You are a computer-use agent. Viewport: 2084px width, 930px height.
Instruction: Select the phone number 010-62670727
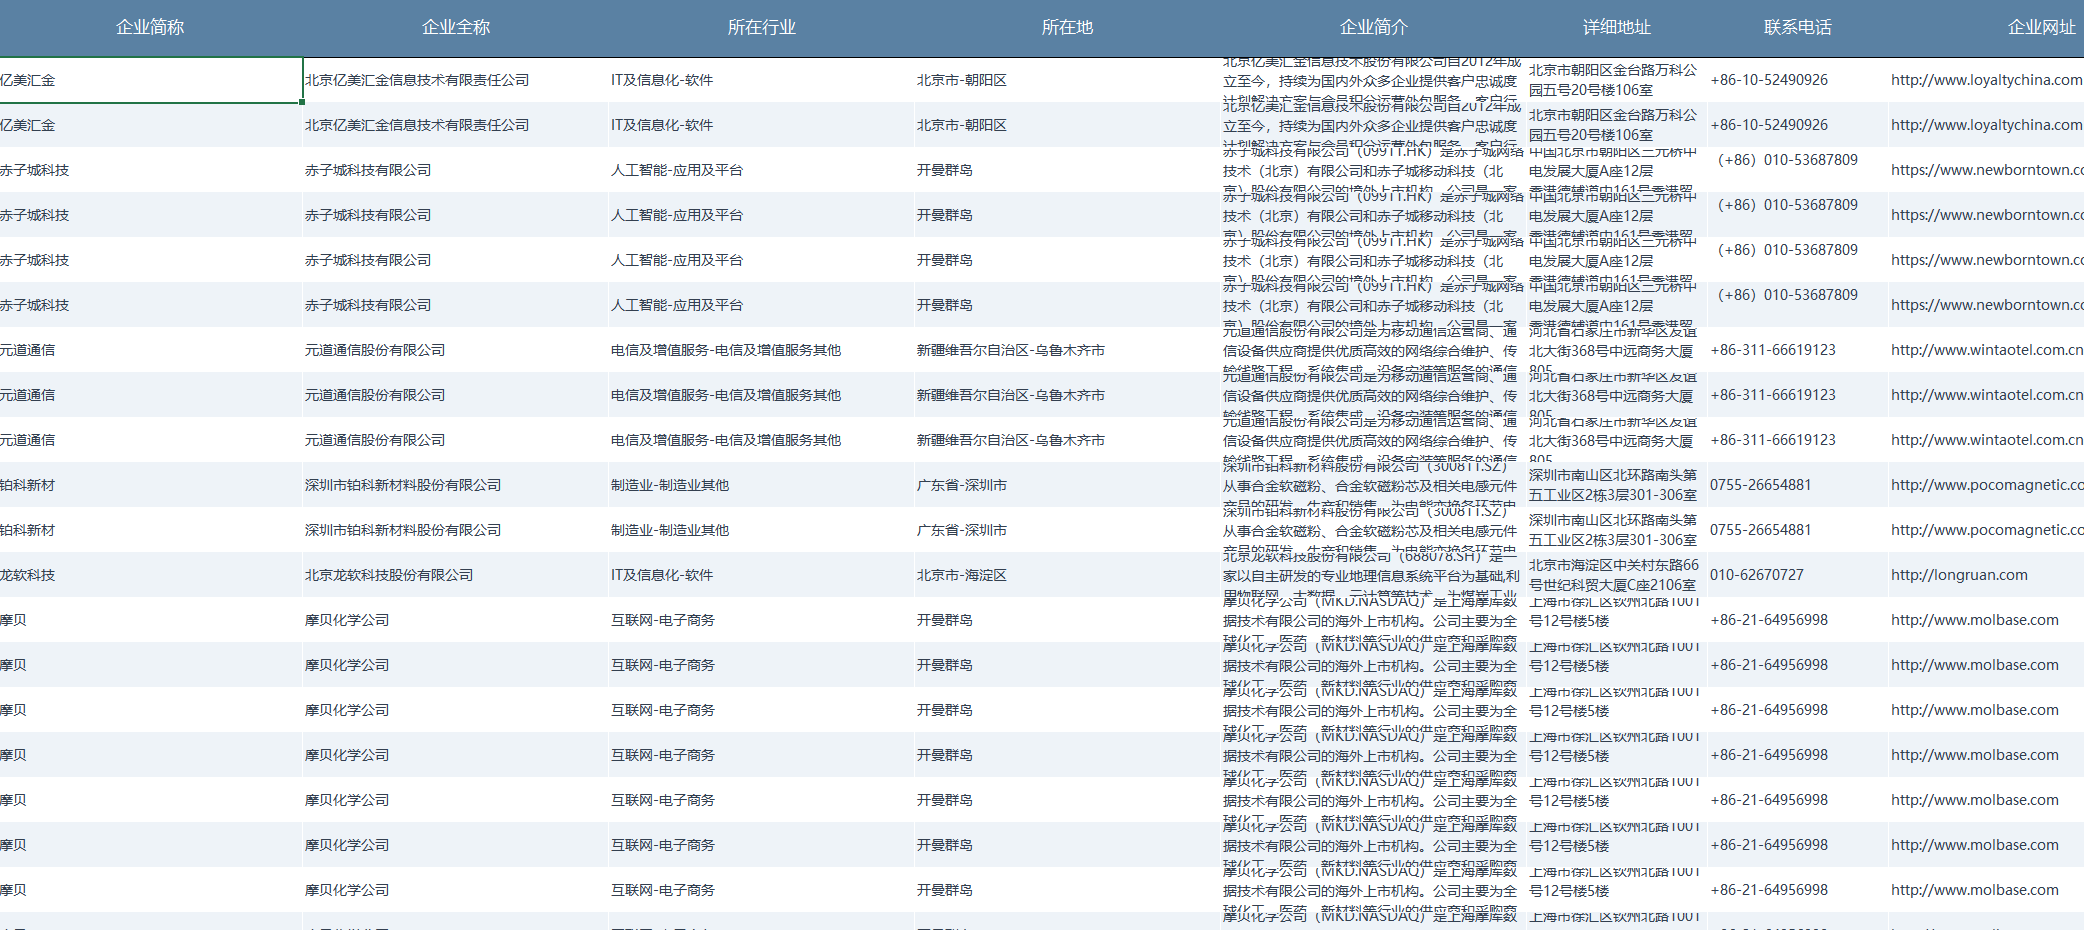1757,575
